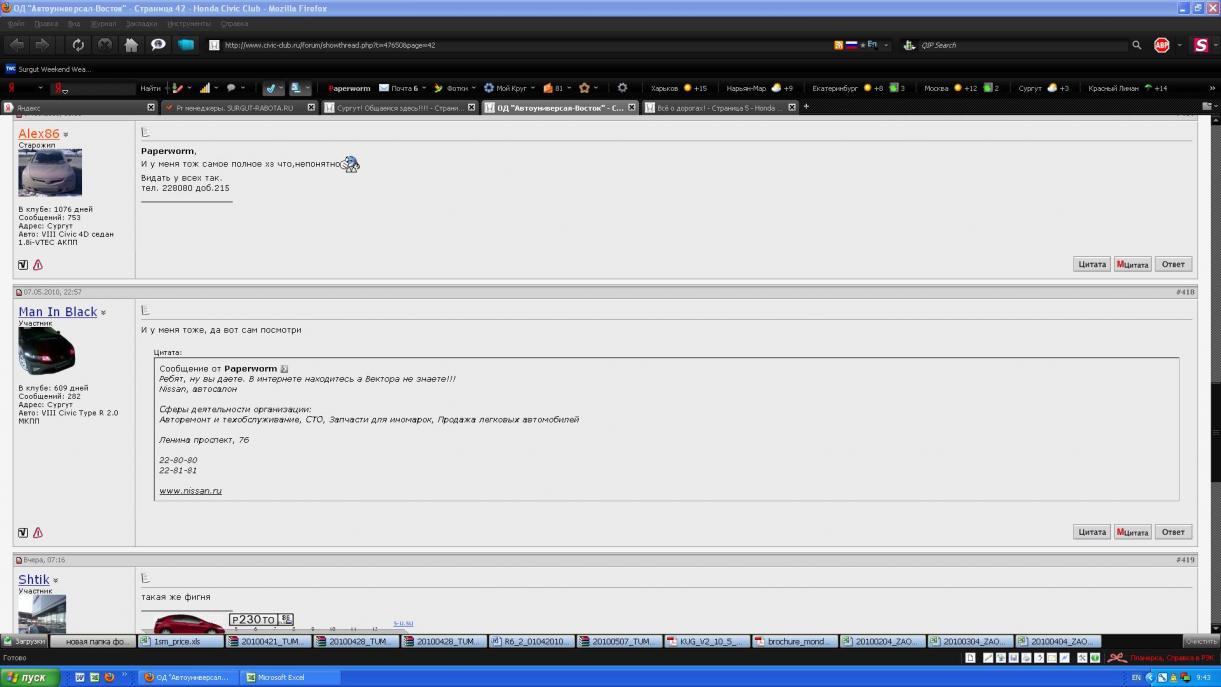The image size is (1221, 687).
Task: Open Yandex bar settings gear icon
Action: [622, 88]
